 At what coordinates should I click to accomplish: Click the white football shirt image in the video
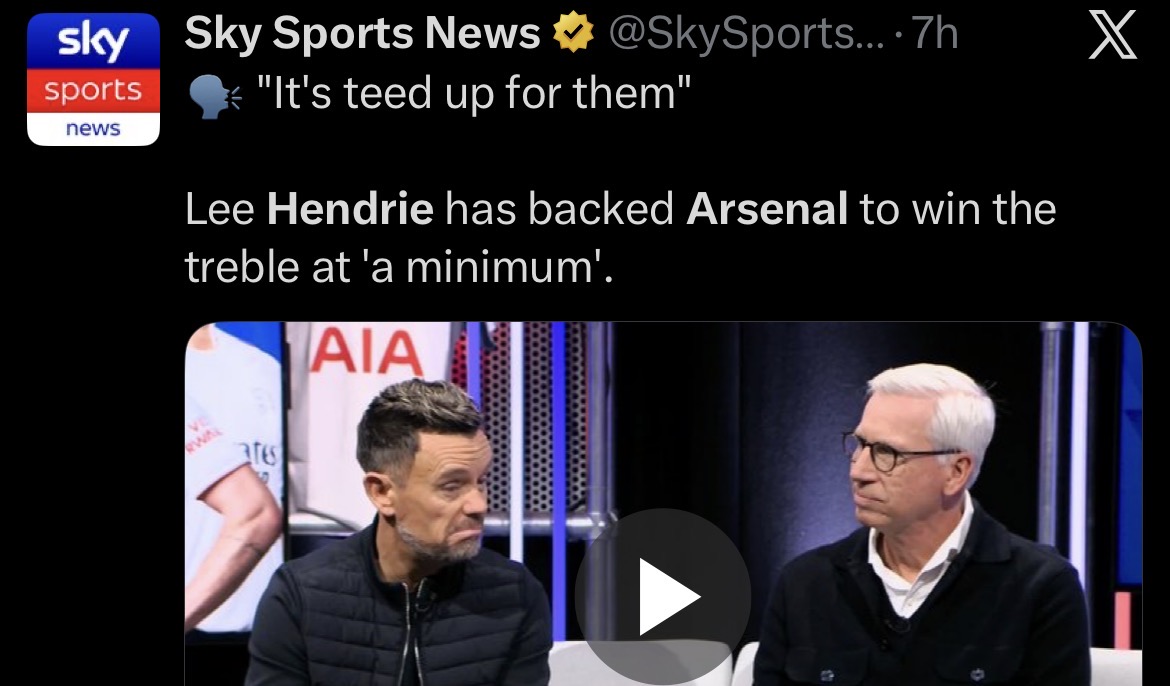(x=234, y=478)
